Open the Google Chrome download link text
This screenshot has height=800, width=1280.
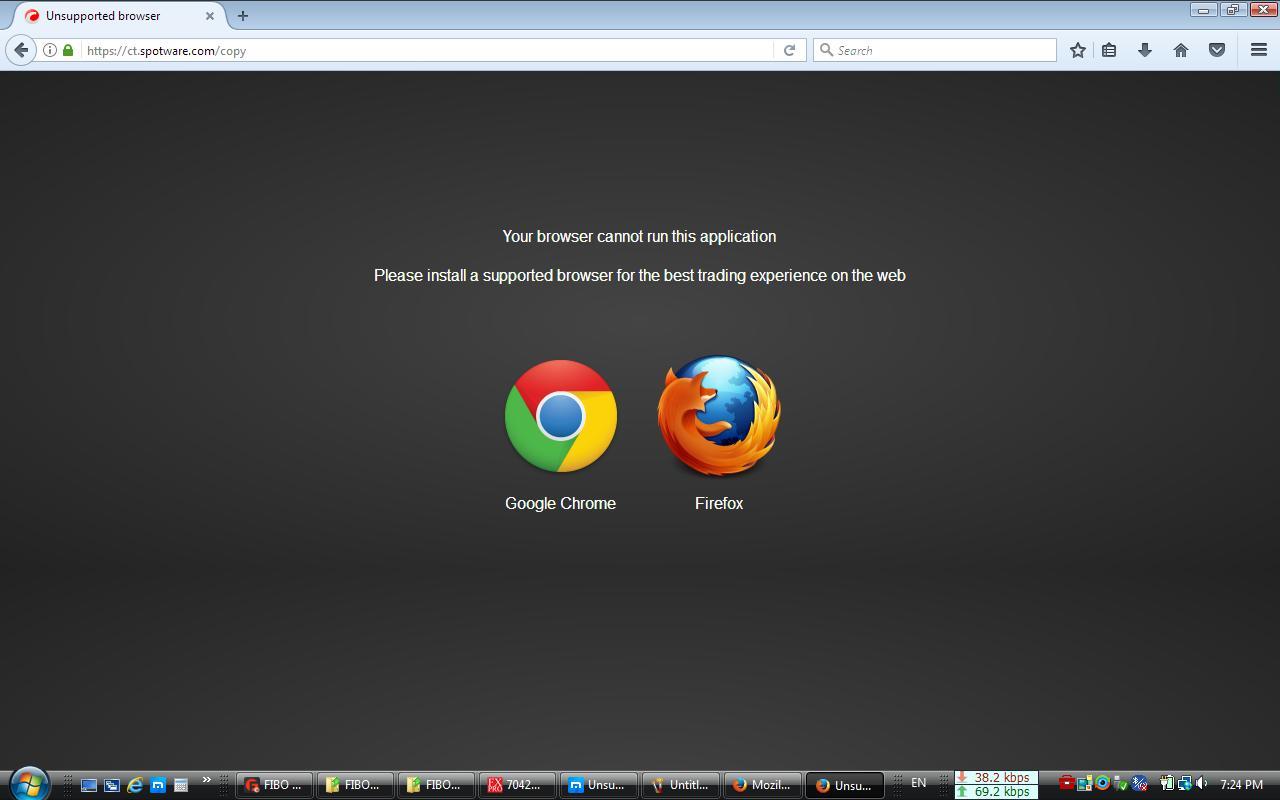[x=560, y=503]
